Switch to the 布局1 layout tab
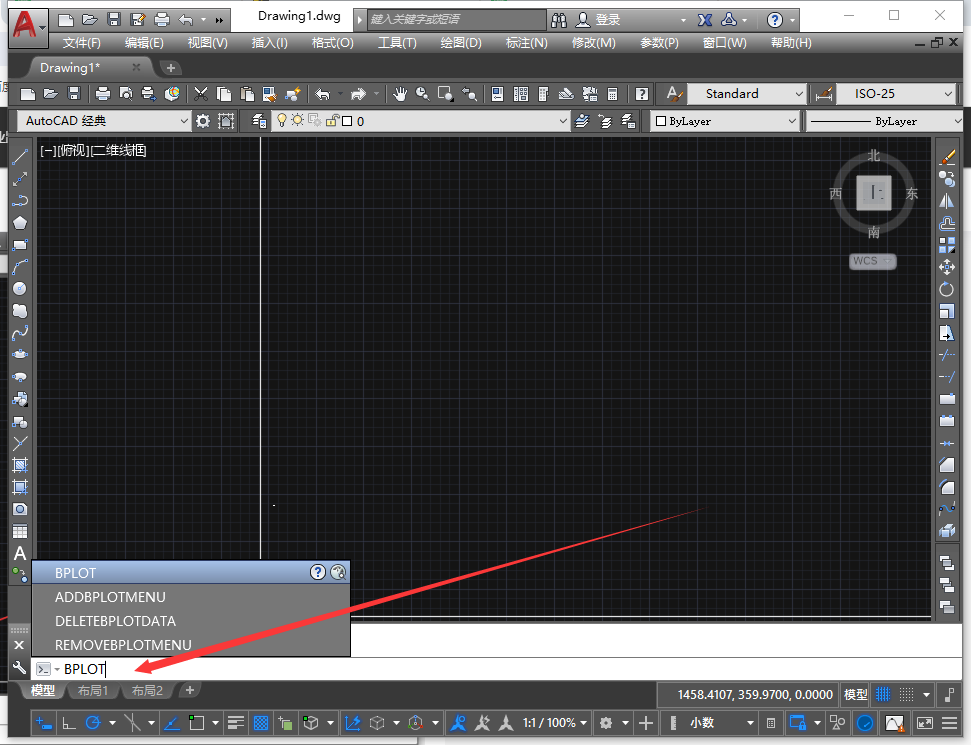Viewport: 971px width, 745px height. [93, 690]
